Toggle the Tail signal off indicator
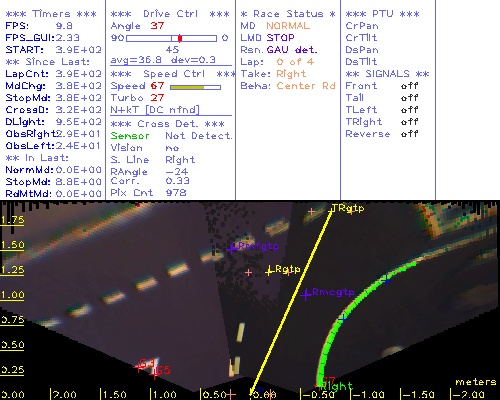Viewport: 500px width, 400px height. pos(409,98)
